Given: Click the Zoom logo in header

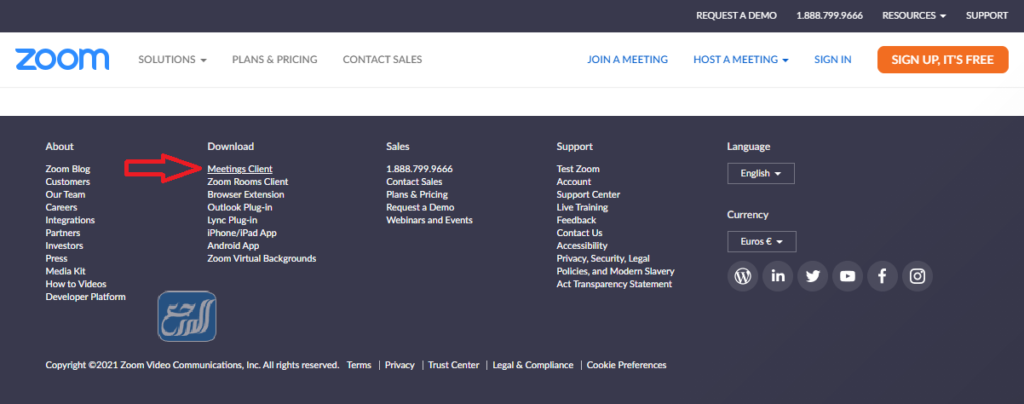Looking at the screenshot, I should coord(62,59).
